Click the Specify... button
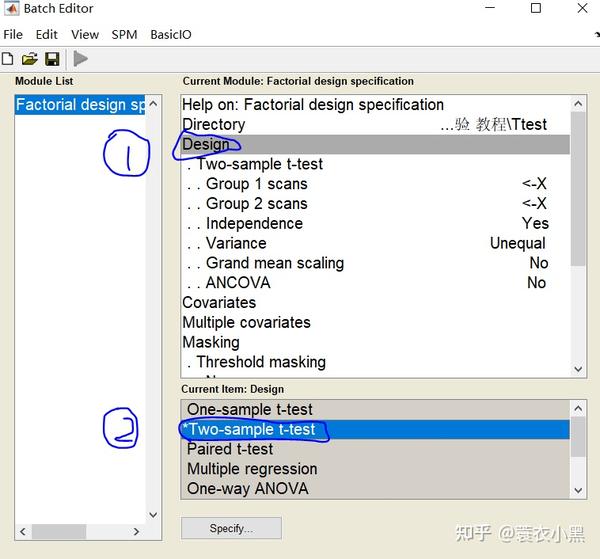This screenshot has width=600, height=559. 231,528
